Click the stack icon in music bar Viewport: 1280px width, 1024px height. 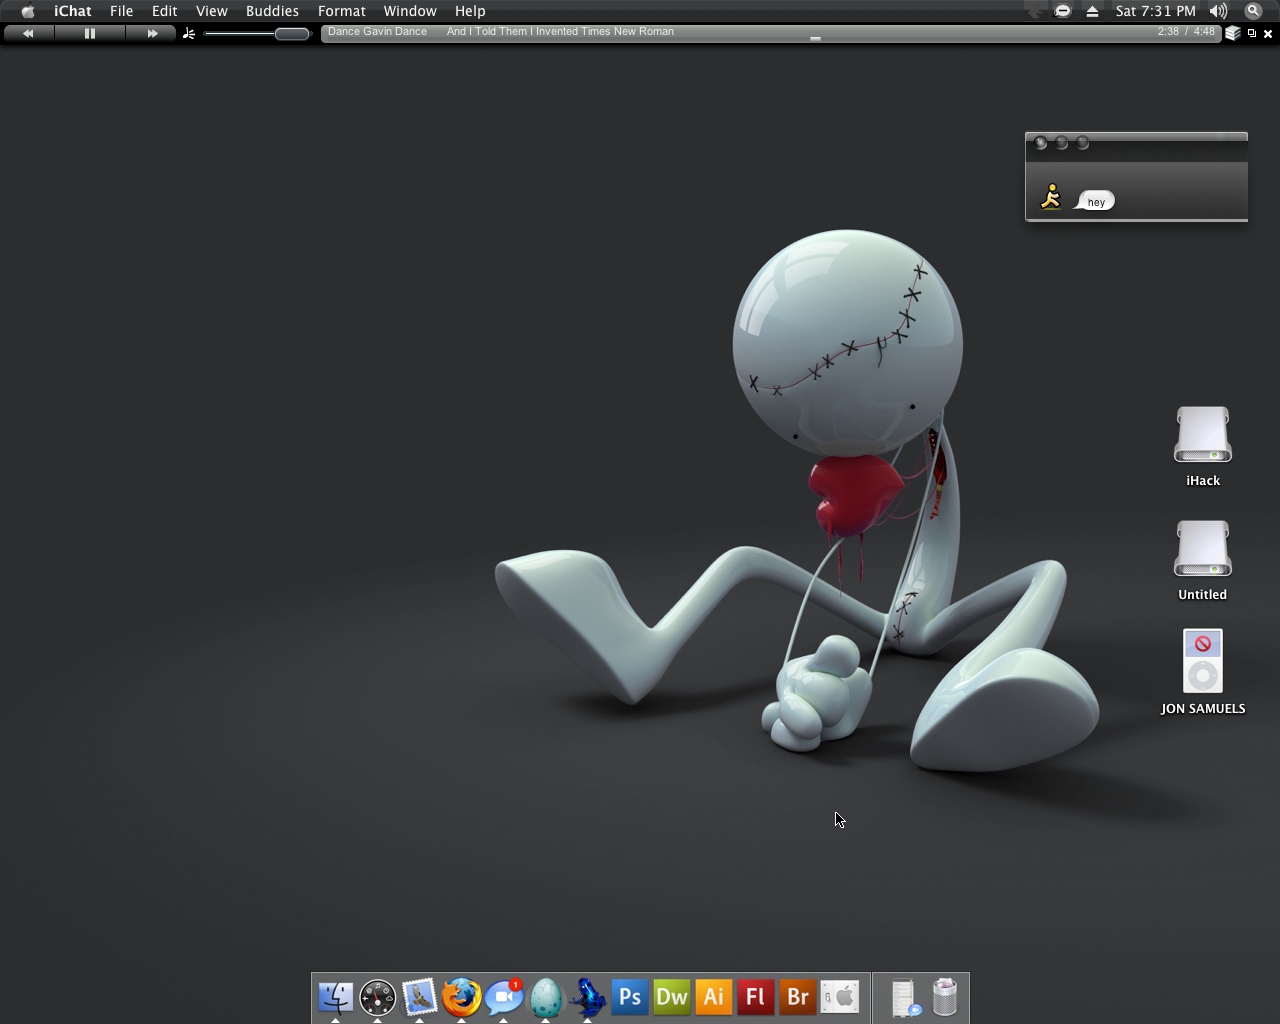(1233, 33)
